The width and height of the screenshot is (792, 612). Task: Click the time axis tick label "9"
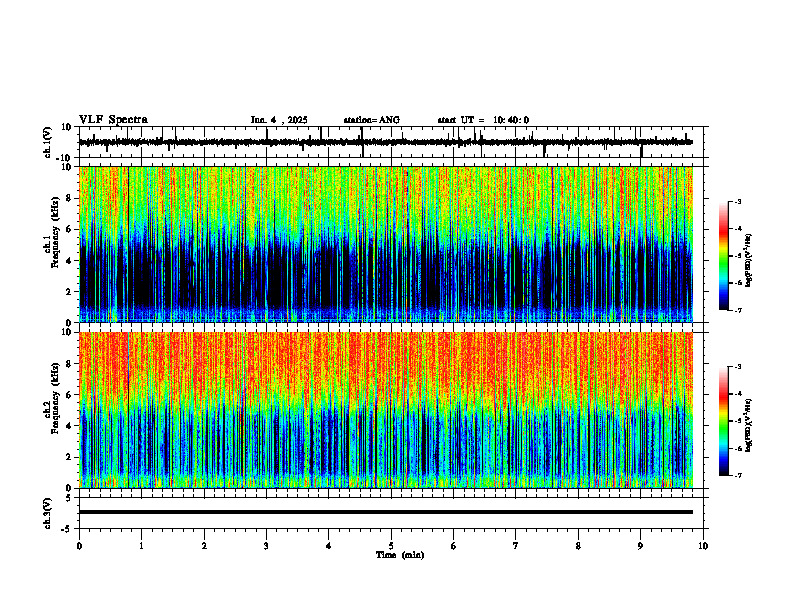pos(640,546)
